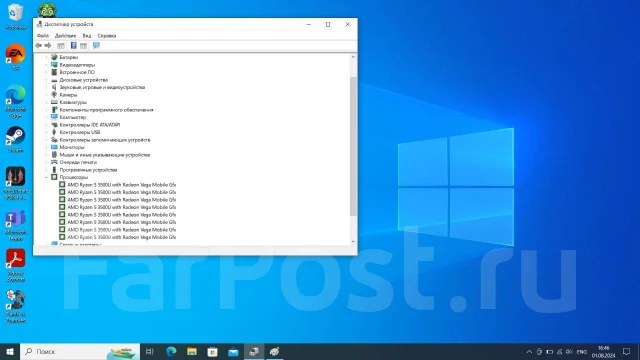Screen dimensions: 640x360
Task: Select the first AMD Ryzen 5 3500U entry
Action: [x=122, y=184]
